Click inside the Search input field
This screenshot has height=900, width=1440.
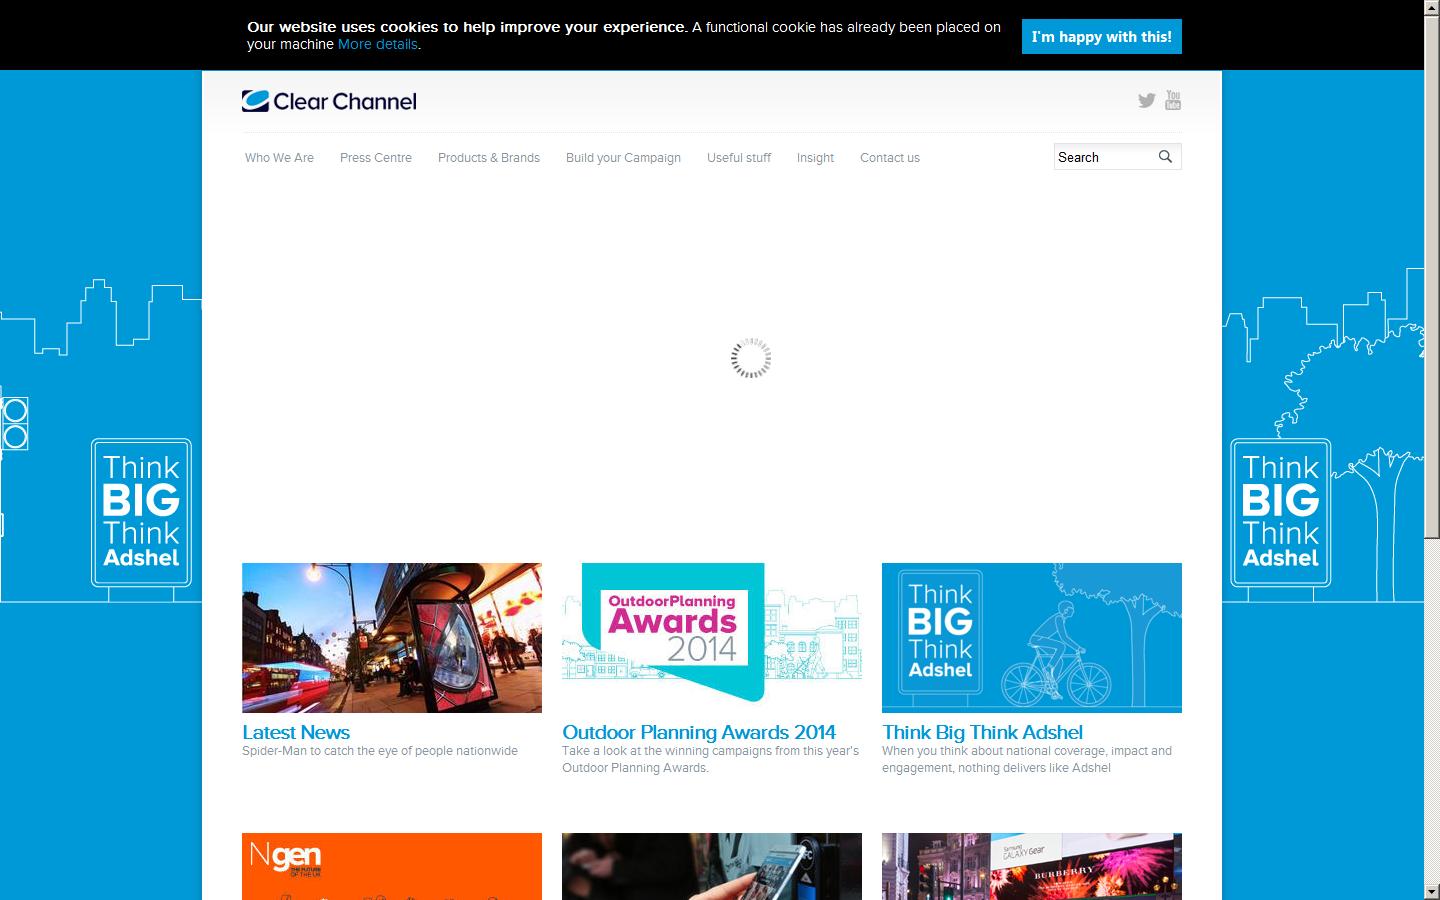(1100, 156)
